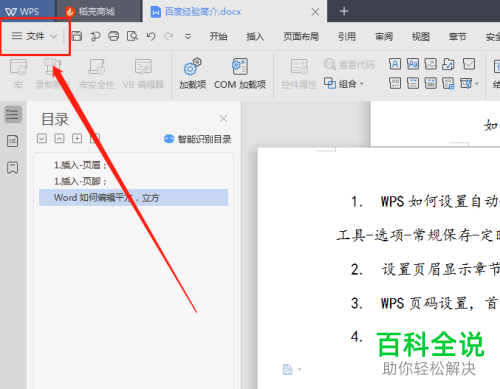Image resolution: width=500 pixels, height=389 pixels.
Task: Select TOC entry Word 如何编辑平方，立方
Action: coord(134,198)
